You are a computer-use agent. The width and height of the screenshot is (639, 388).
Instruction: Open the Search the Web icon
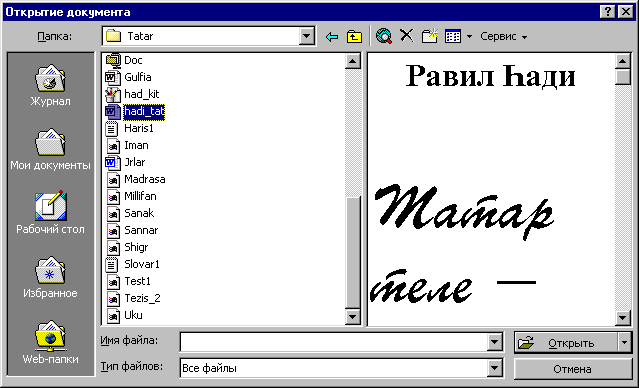[384, 36]
